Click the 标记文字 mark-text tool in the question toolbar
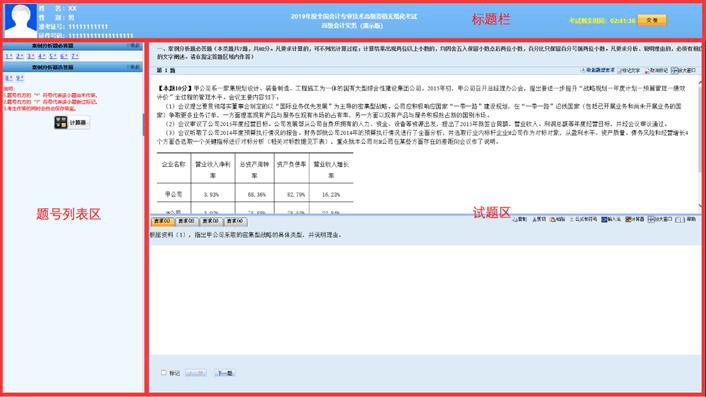Image resolution: width=706 pixels, height=397 pixels. (629, 71)
